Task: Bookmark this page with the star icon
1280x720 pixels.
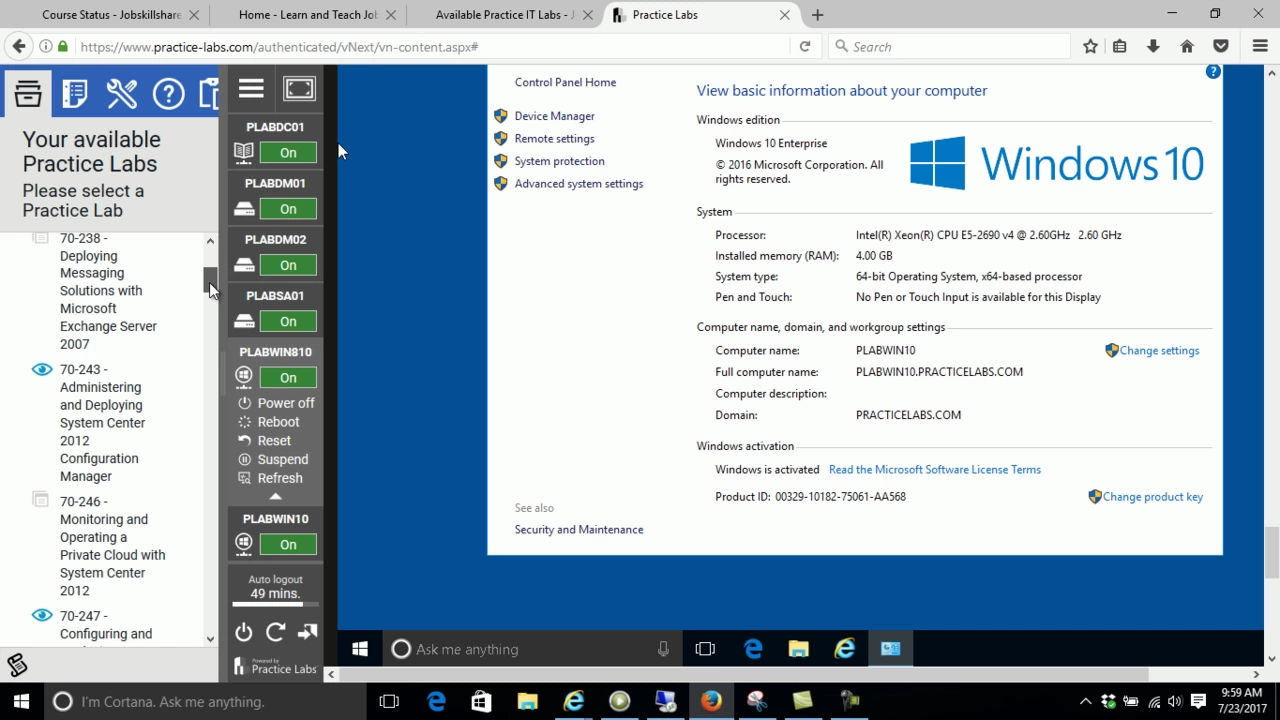Action: [x=1090, y=46]
